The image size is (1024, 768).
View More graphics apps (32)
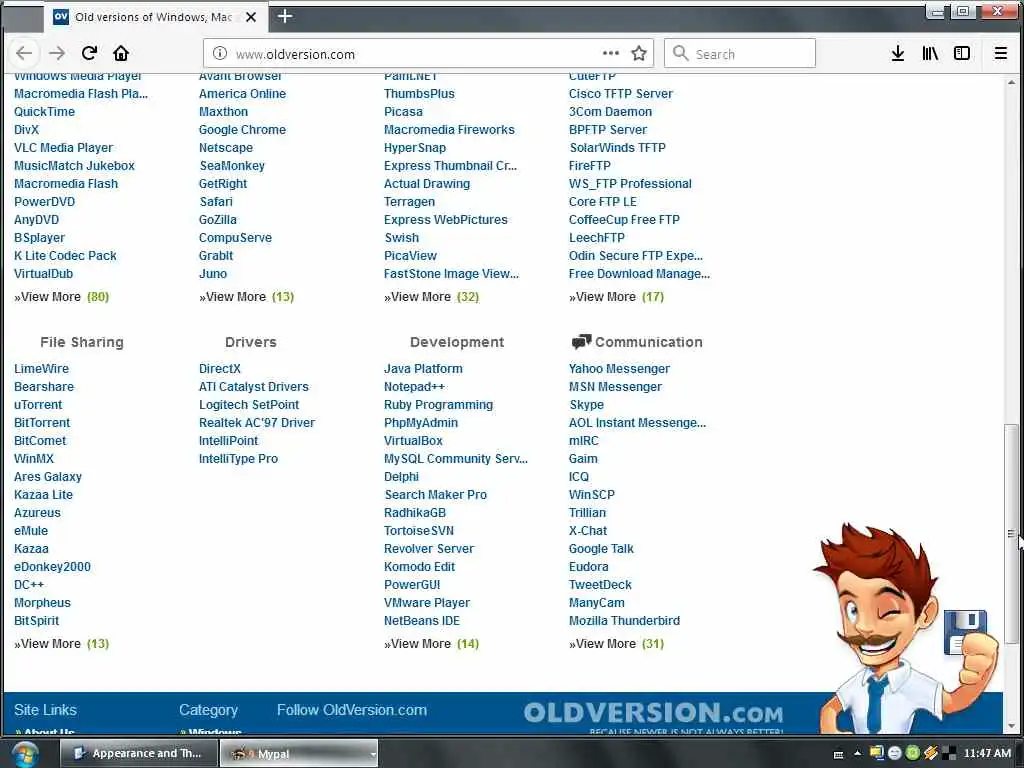click(x=431, y=296)
